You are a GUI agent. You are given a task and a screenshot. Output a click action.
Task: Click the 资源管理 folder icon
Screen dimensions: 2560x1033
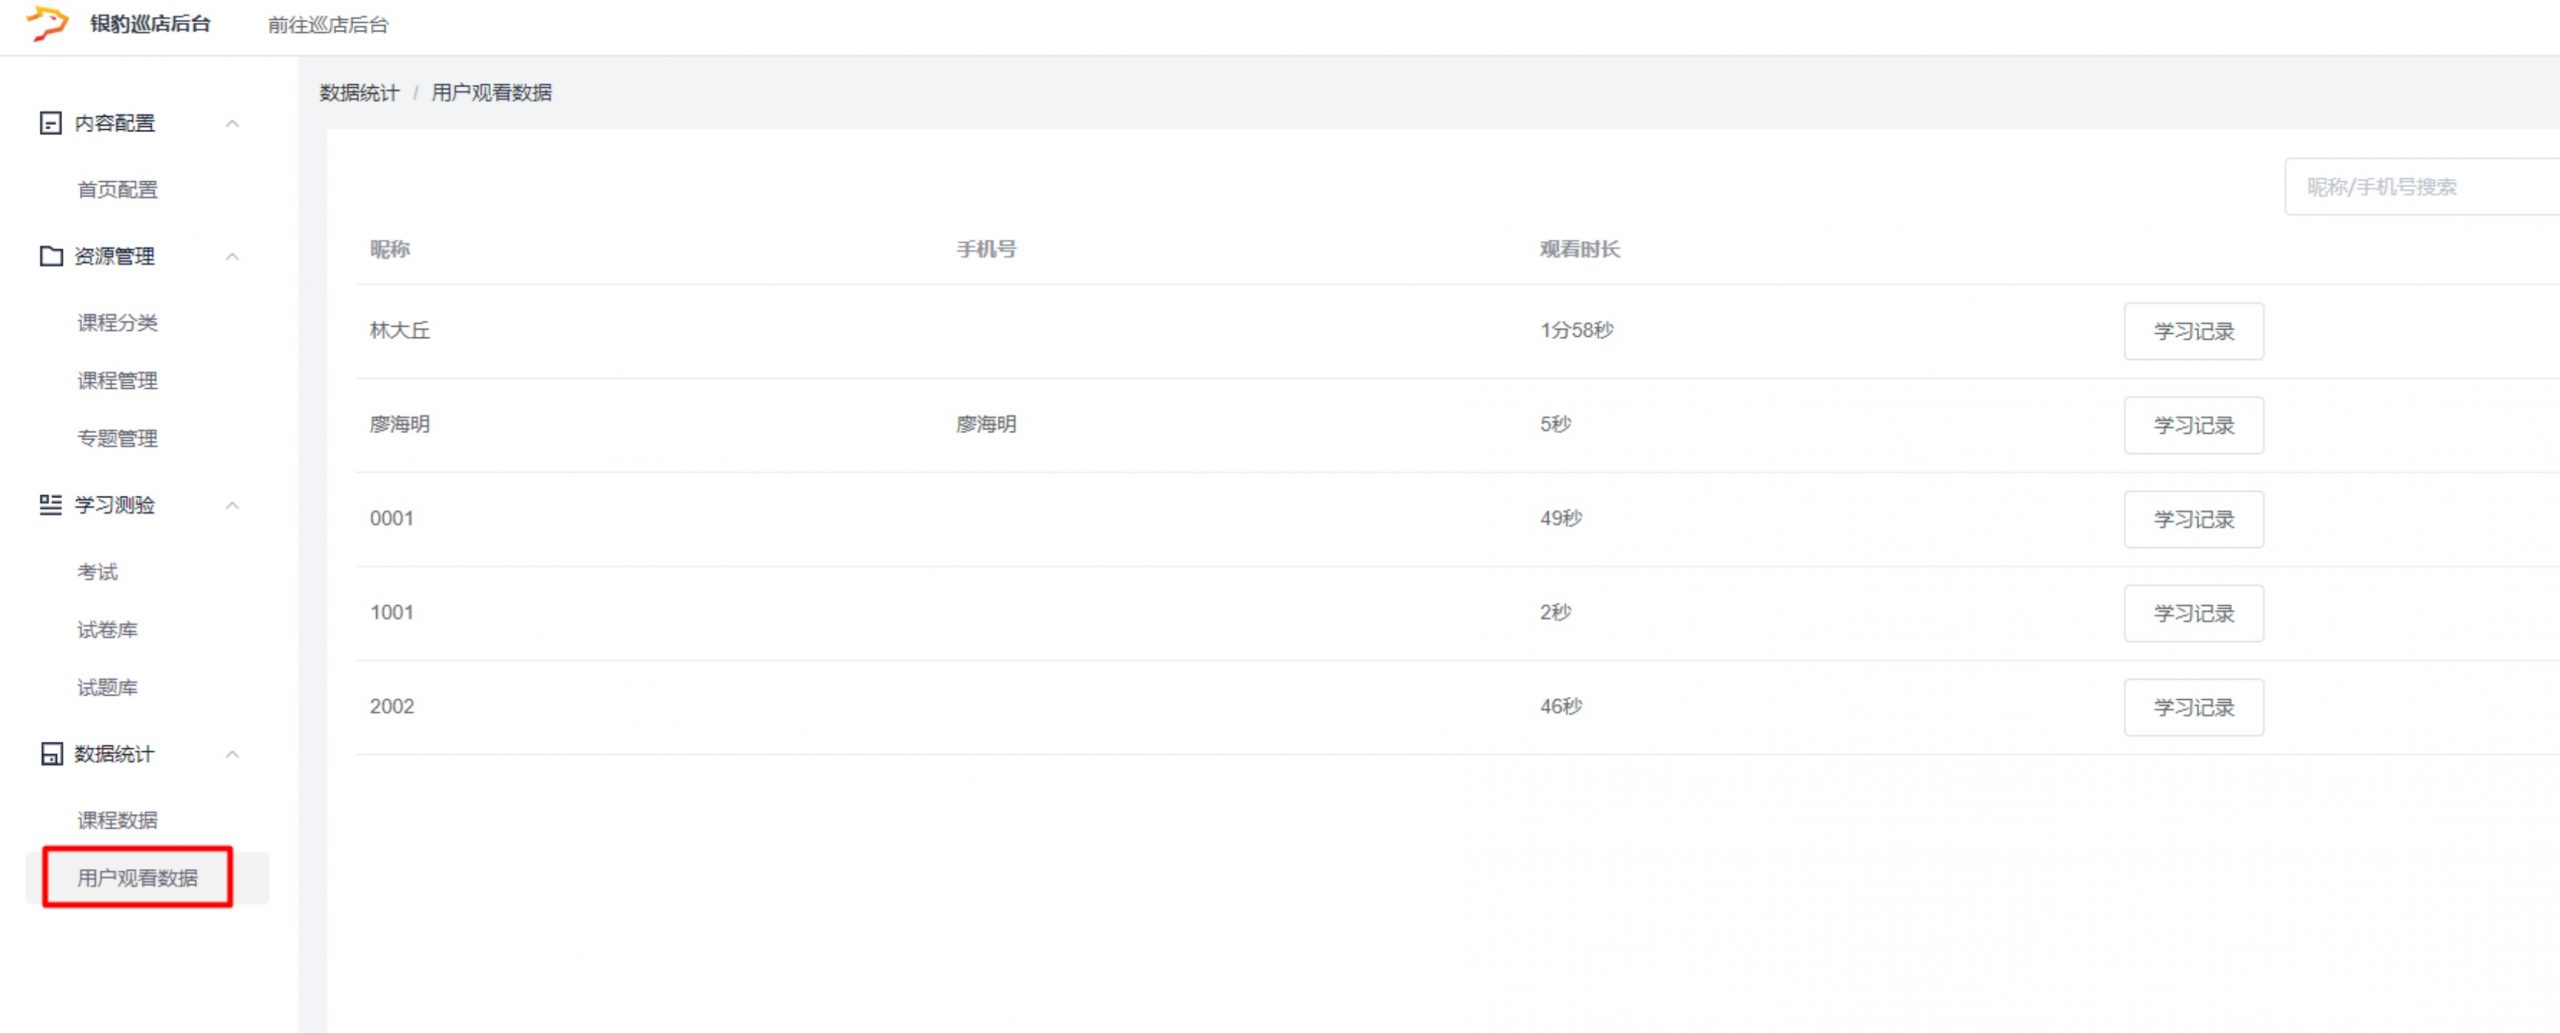pyautogui.click(x=50, y=256)
